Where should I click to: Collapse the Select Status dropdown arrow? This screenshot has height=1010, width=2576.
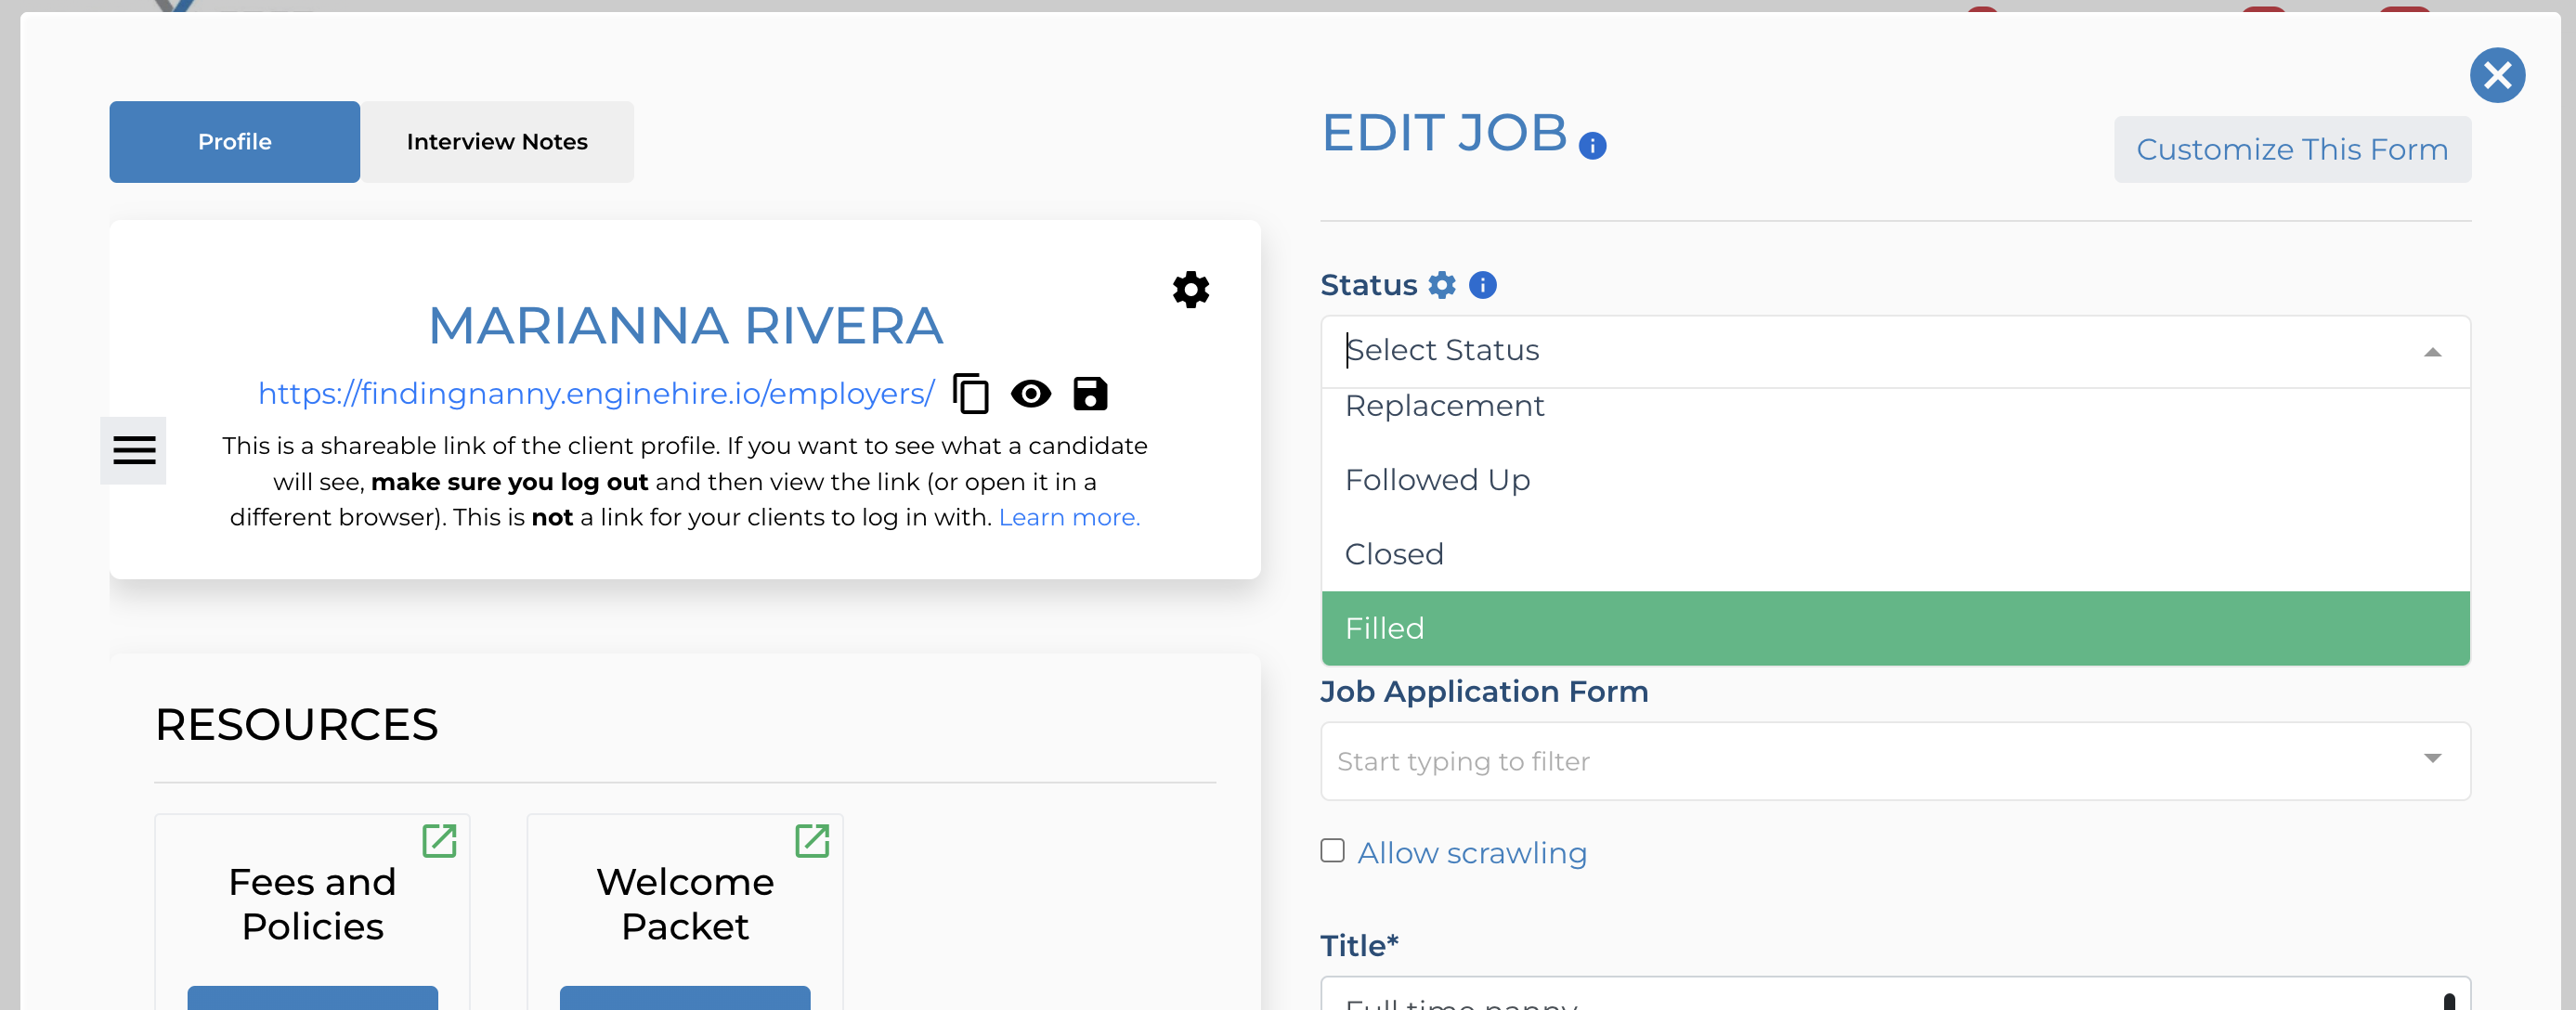click(2432, 352)
